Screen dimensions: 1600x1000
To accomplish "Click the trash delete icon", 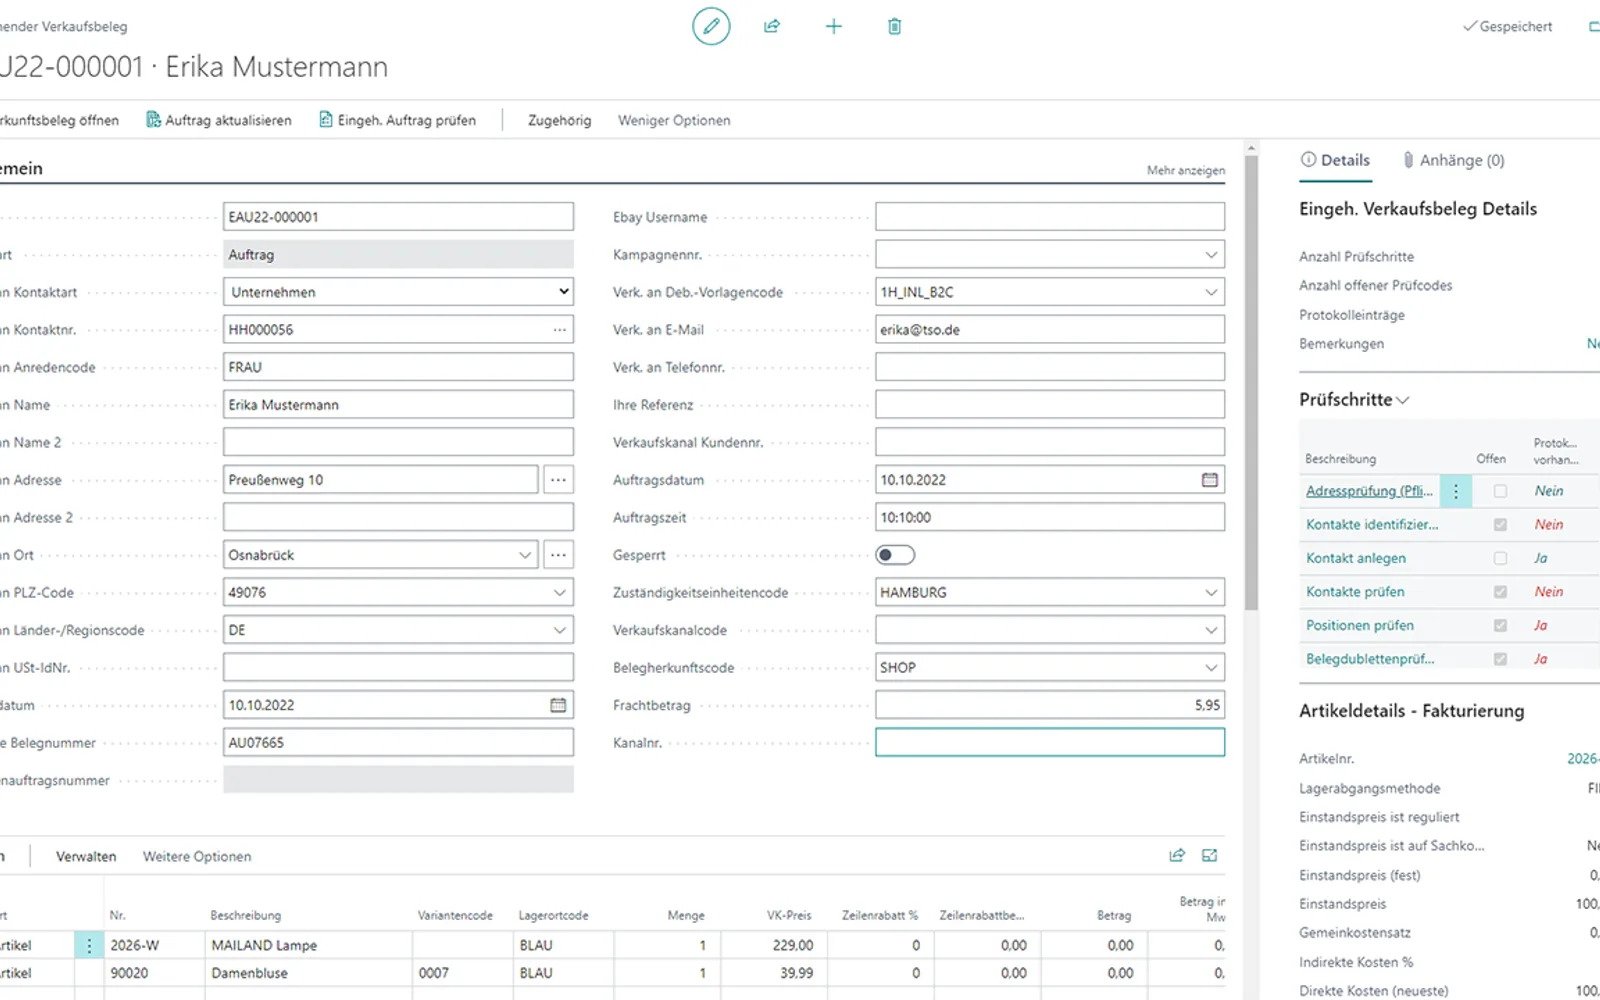I will point(894,26).
